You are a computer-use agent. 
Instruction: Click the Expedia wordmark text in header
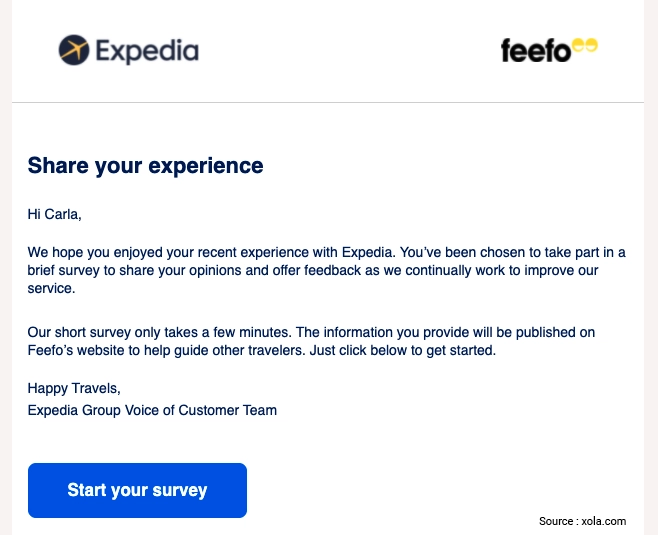click(x=147, y=52)
